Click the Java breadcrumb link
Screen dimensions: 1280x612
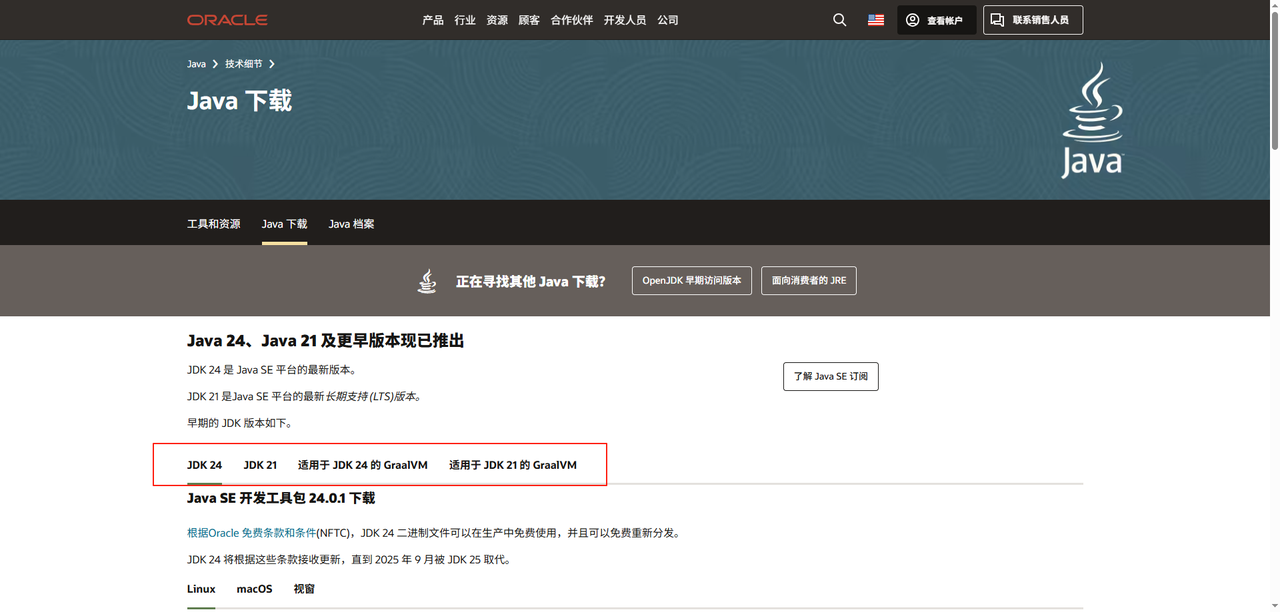[196, 64]
